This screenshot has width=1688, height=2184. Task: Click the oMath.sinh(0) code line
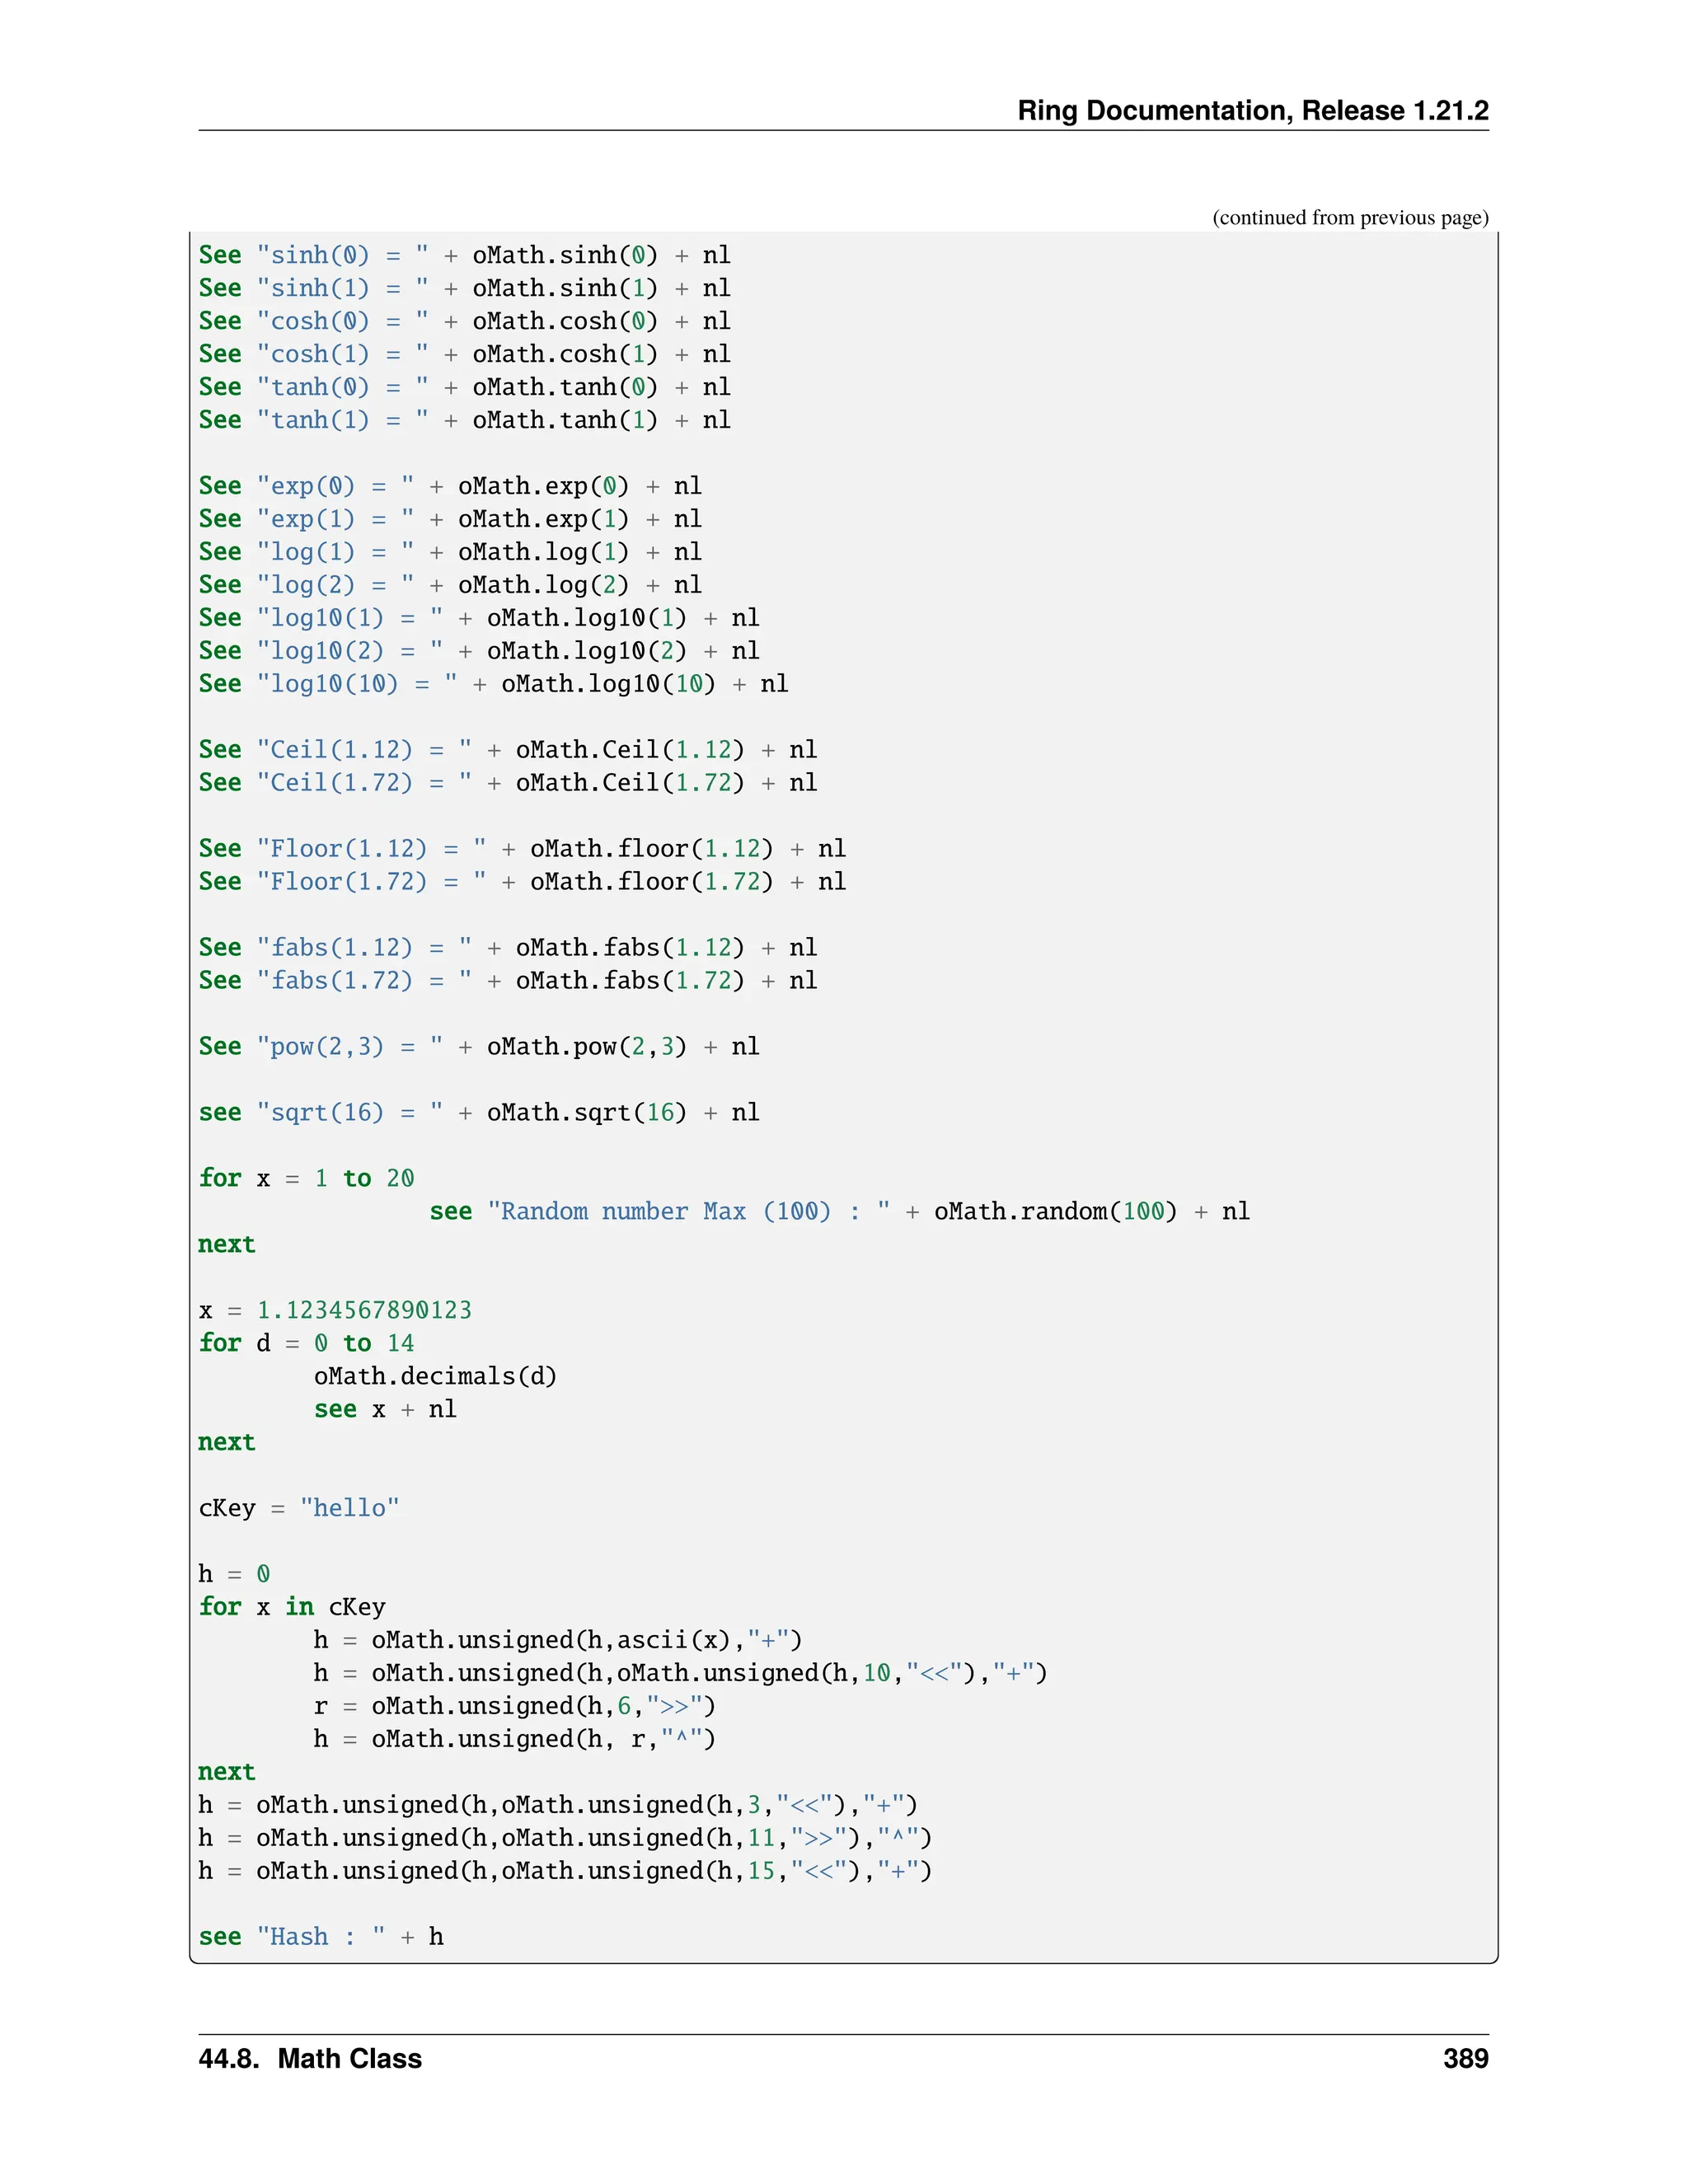464,255
